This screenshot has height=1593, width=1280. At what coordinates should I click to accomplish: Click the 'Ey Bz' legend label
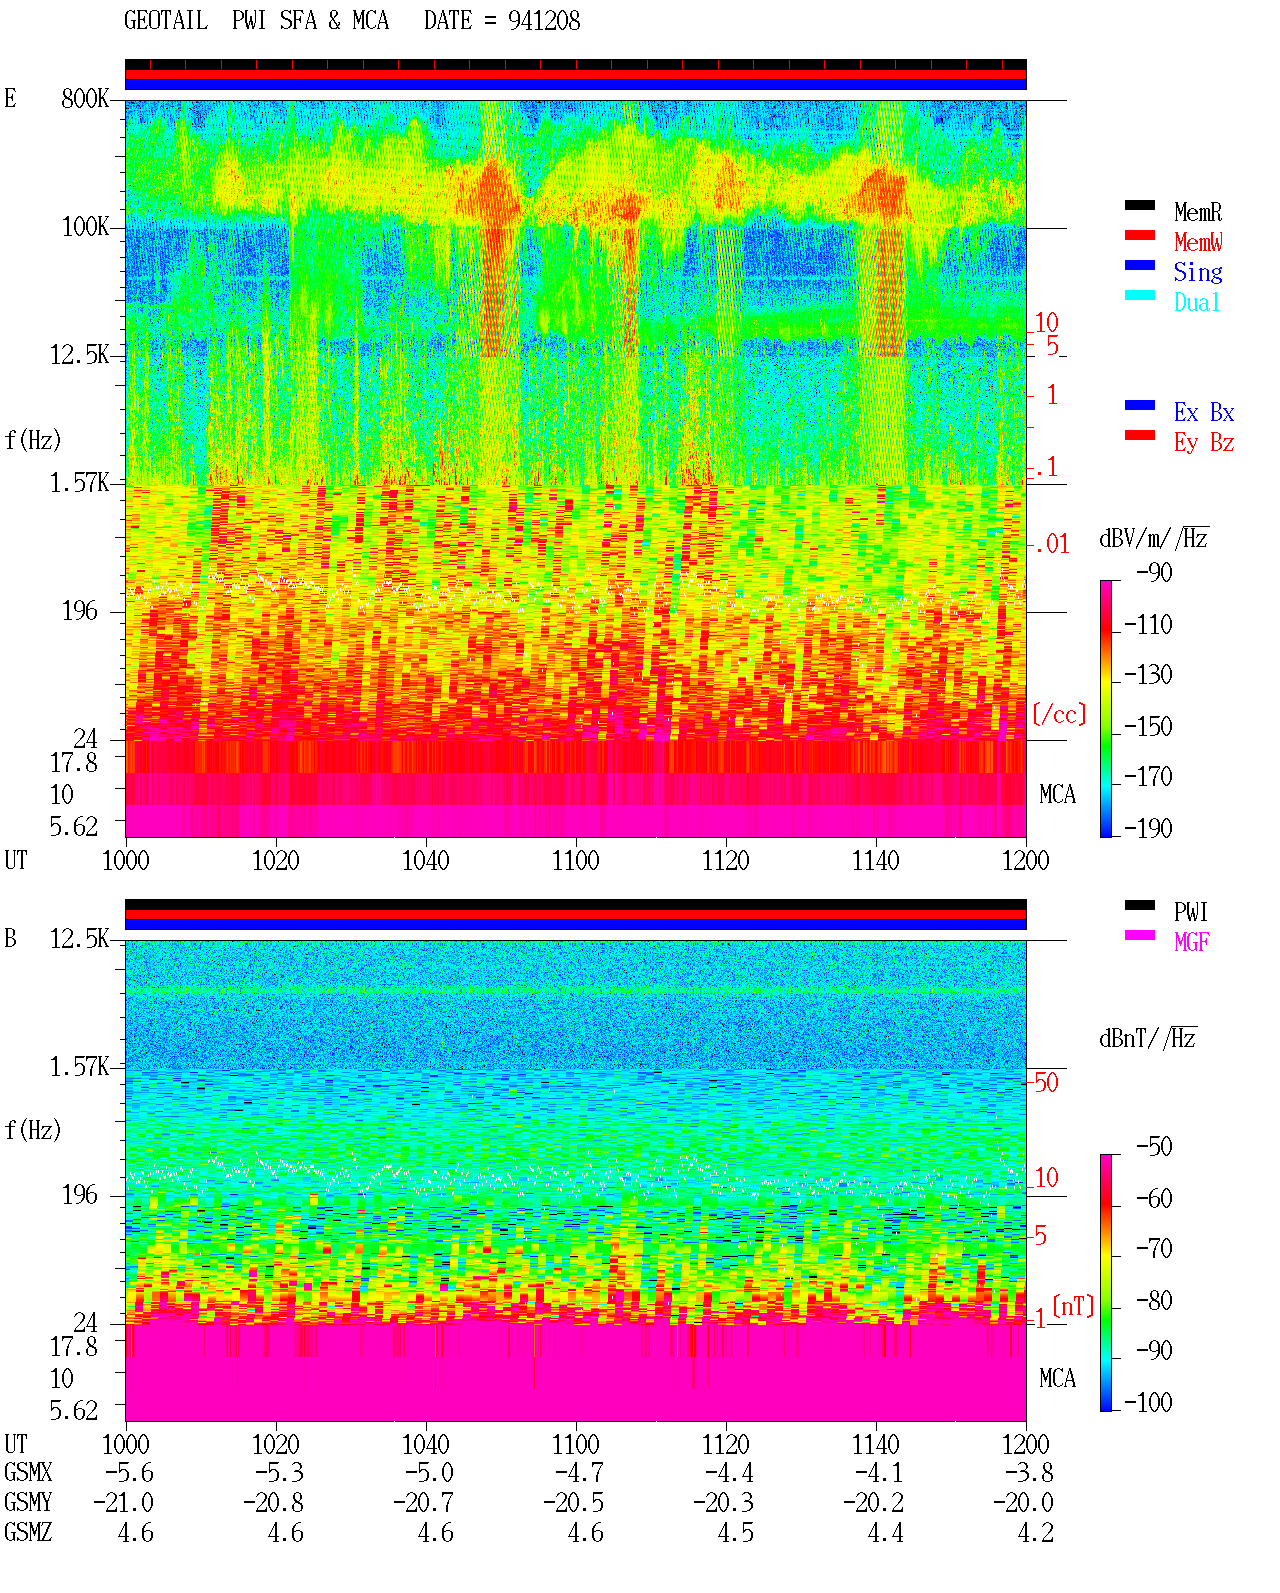coord(1204,442)
